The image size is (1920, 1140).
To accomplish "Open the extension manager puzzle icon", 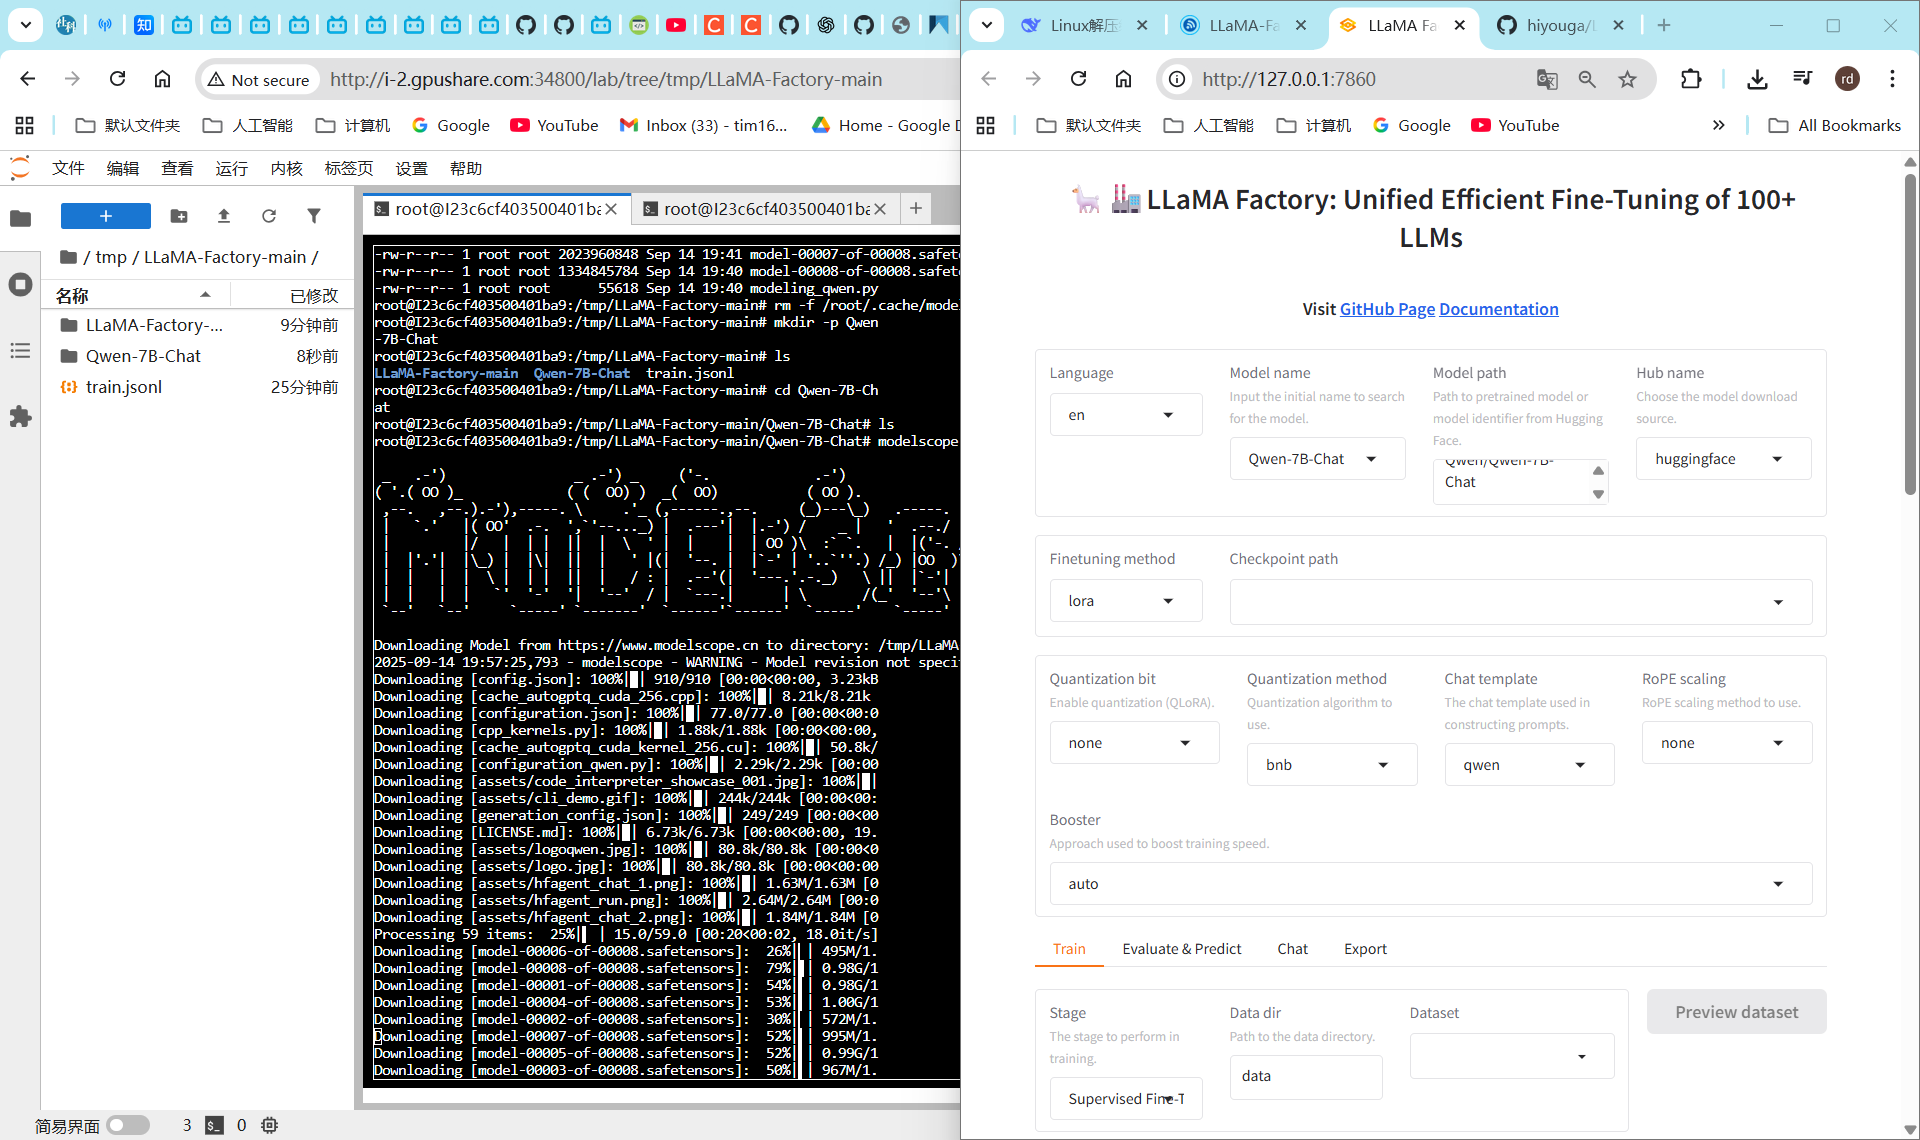I will coord(20,417).
